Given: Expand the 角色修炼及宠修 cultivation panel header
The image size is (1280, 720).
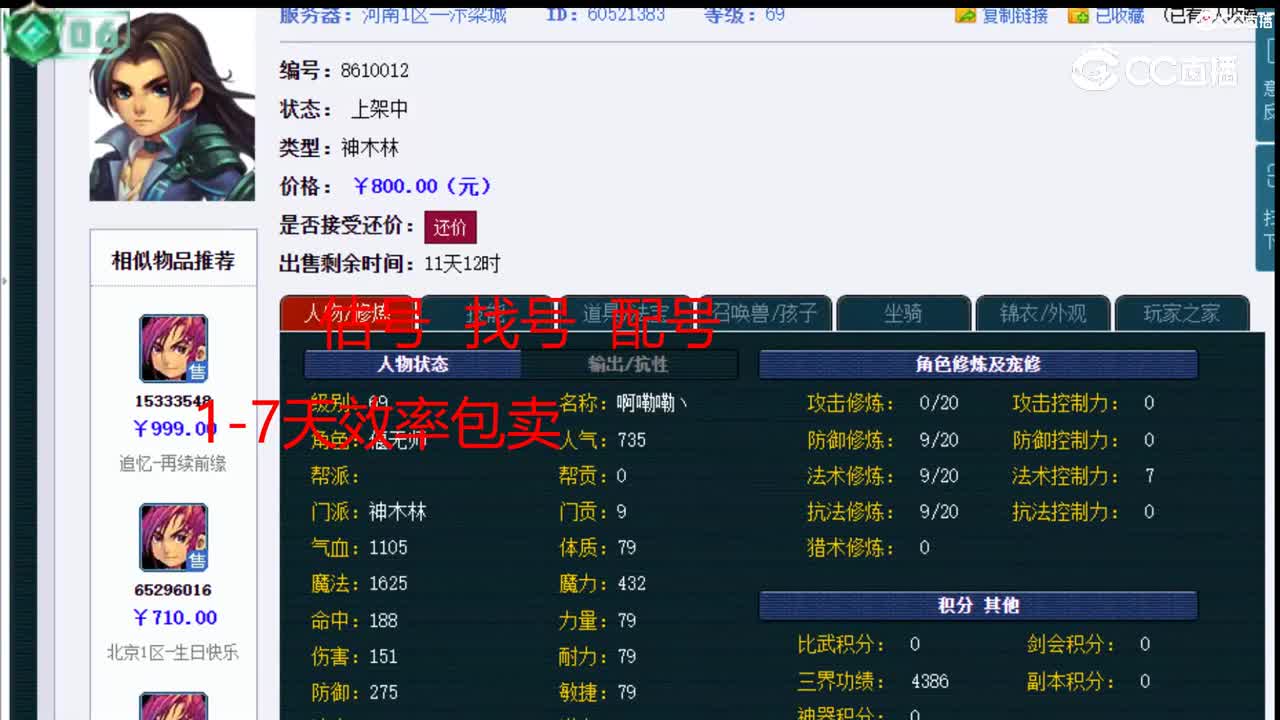Looking at the screenshot, I should pyautogui.click(x=977, y=365).
